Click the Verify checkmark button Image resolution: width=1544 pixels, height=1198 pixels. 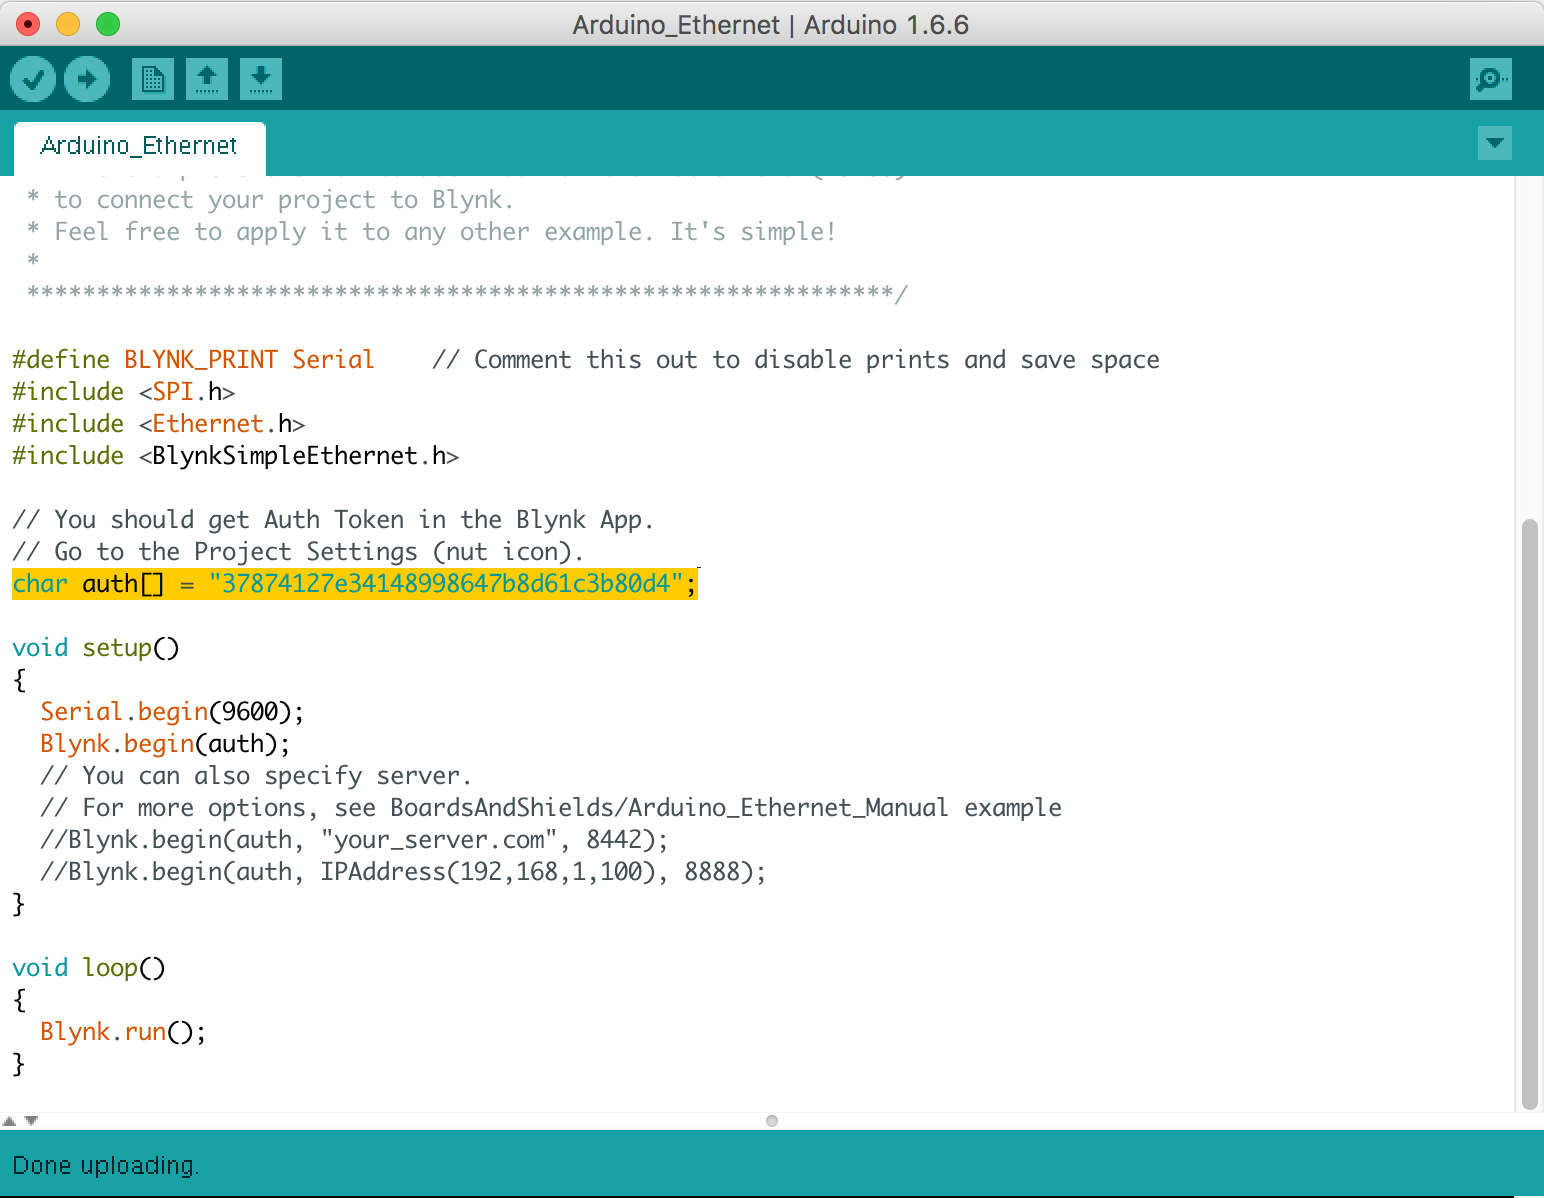coord(33,79)
